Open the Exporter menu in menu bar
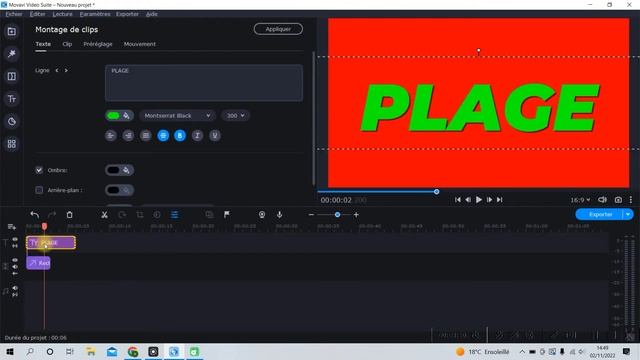Image resolution: width=640 pixels, height=360 pixels. tap(127, 14)
